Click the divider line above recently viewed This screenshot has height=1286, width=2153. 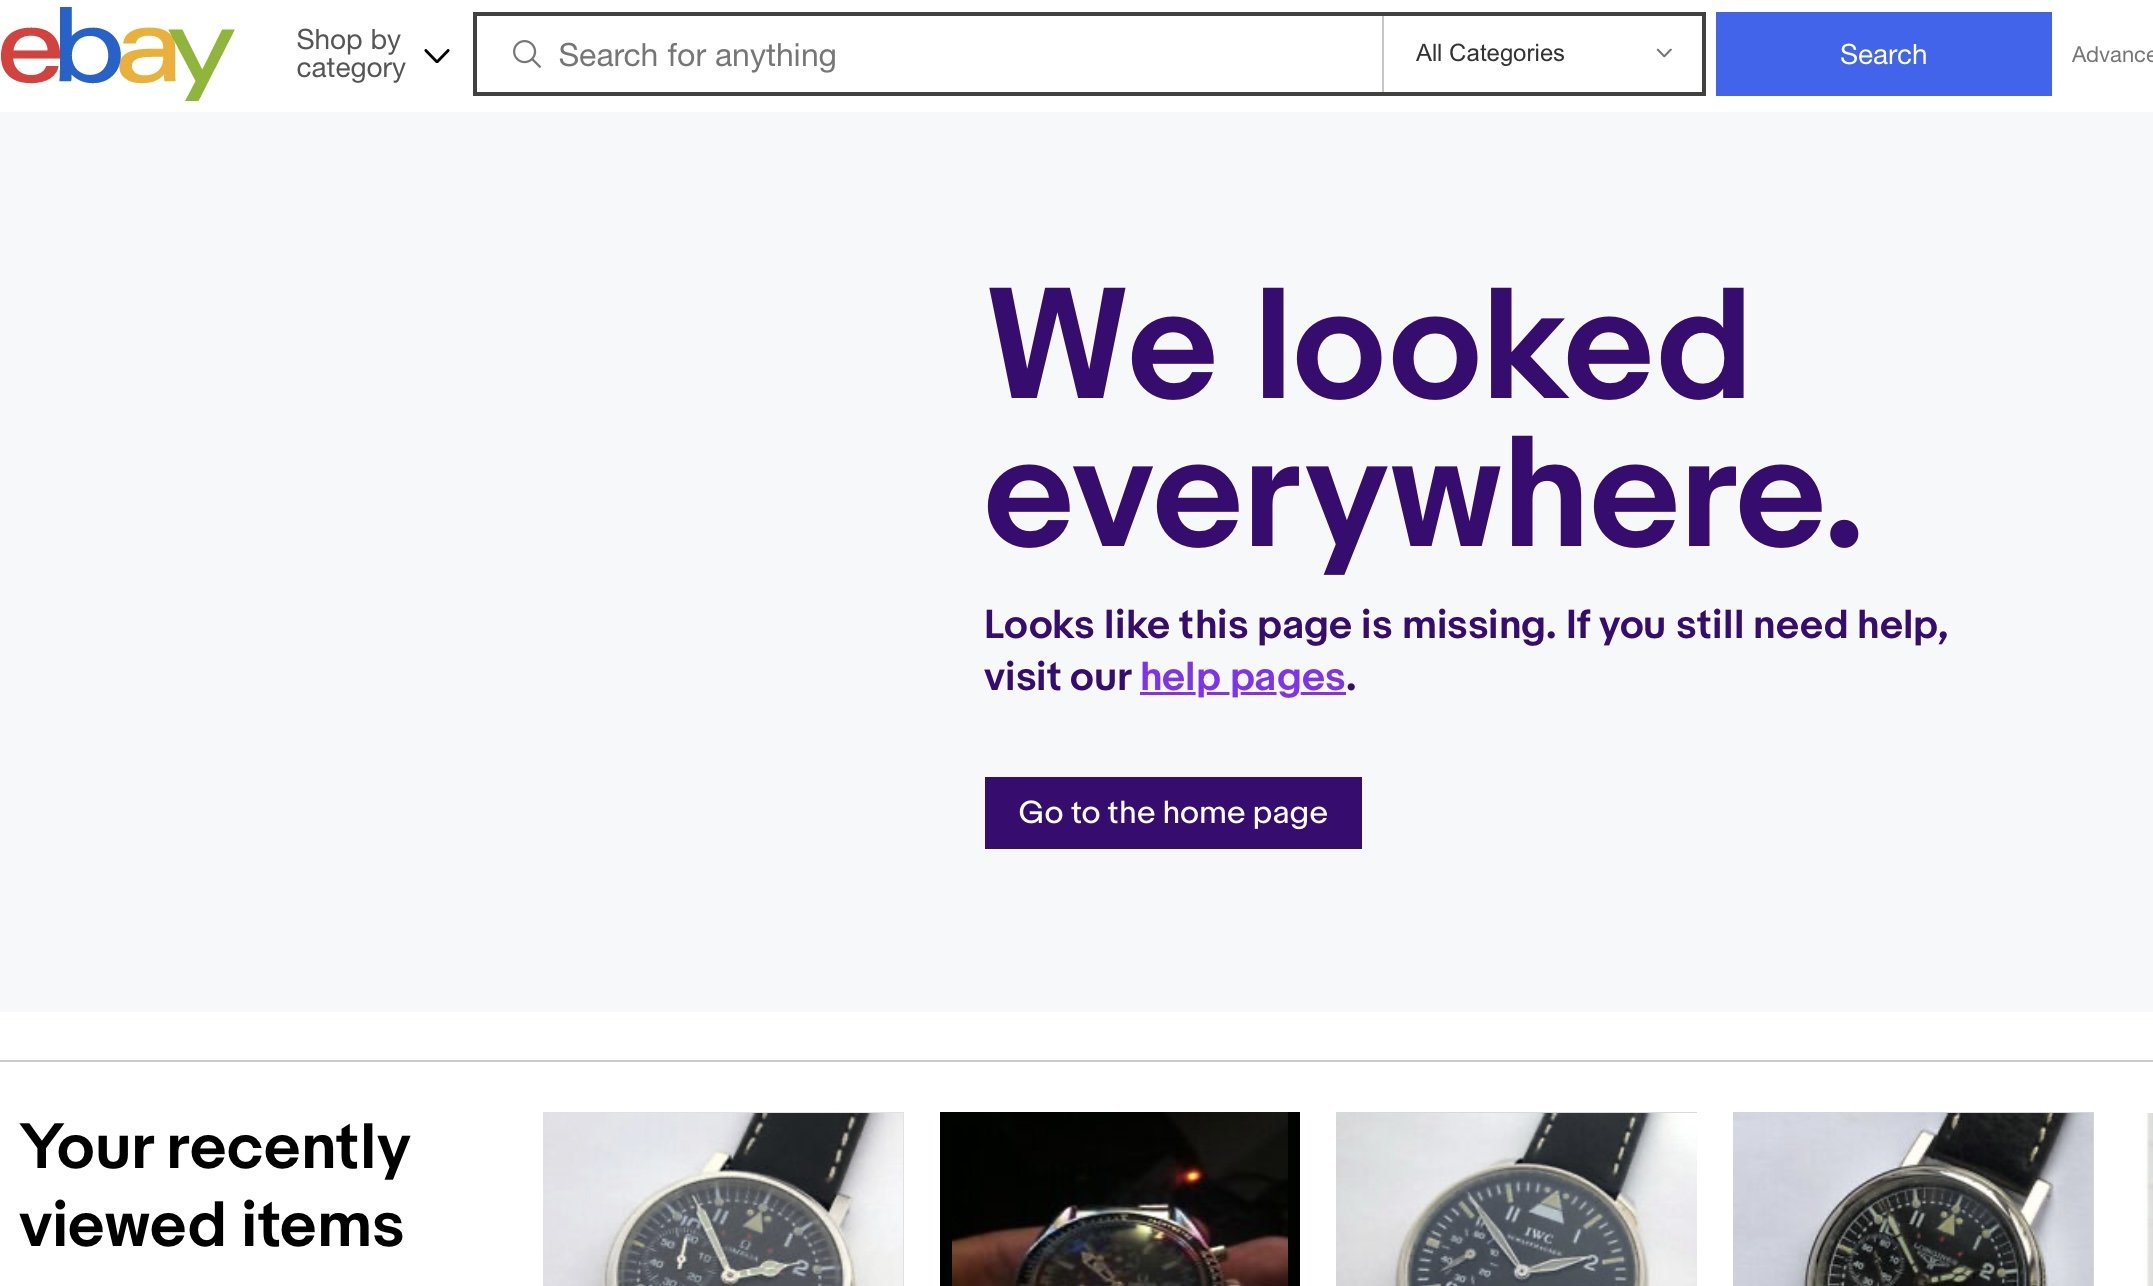1076,1061
